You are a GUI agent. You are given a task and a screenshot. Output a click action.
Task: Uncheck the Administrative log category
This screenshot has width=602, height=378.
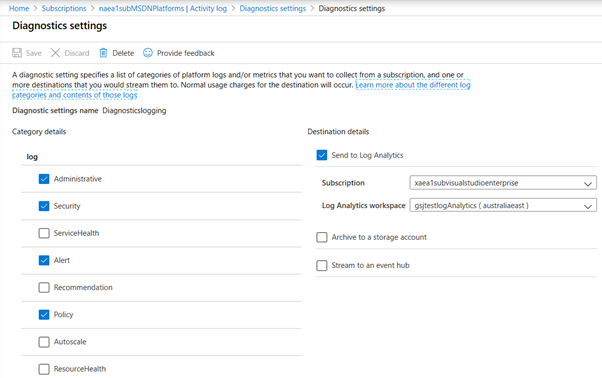coord(44,179)
